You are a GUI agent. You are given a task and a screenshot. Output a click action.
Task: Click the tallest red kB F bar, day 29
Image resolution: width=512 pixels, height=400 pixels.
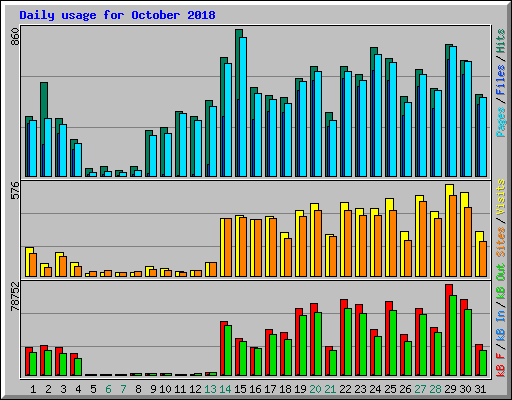pos(448,330)
